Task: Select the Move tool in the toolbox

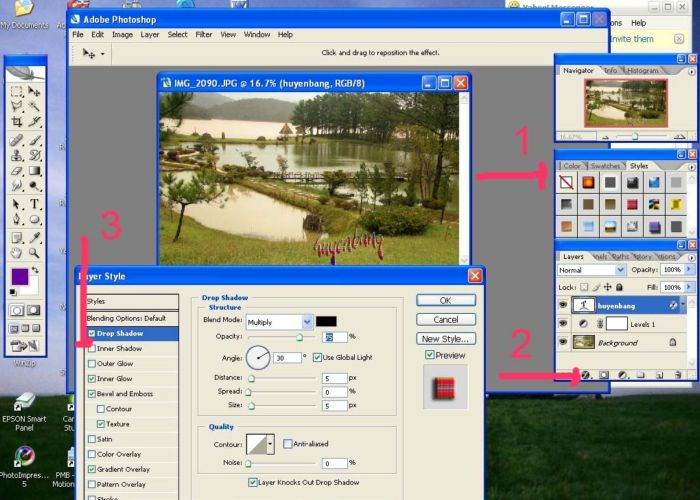Action: [x=34, y=92]
